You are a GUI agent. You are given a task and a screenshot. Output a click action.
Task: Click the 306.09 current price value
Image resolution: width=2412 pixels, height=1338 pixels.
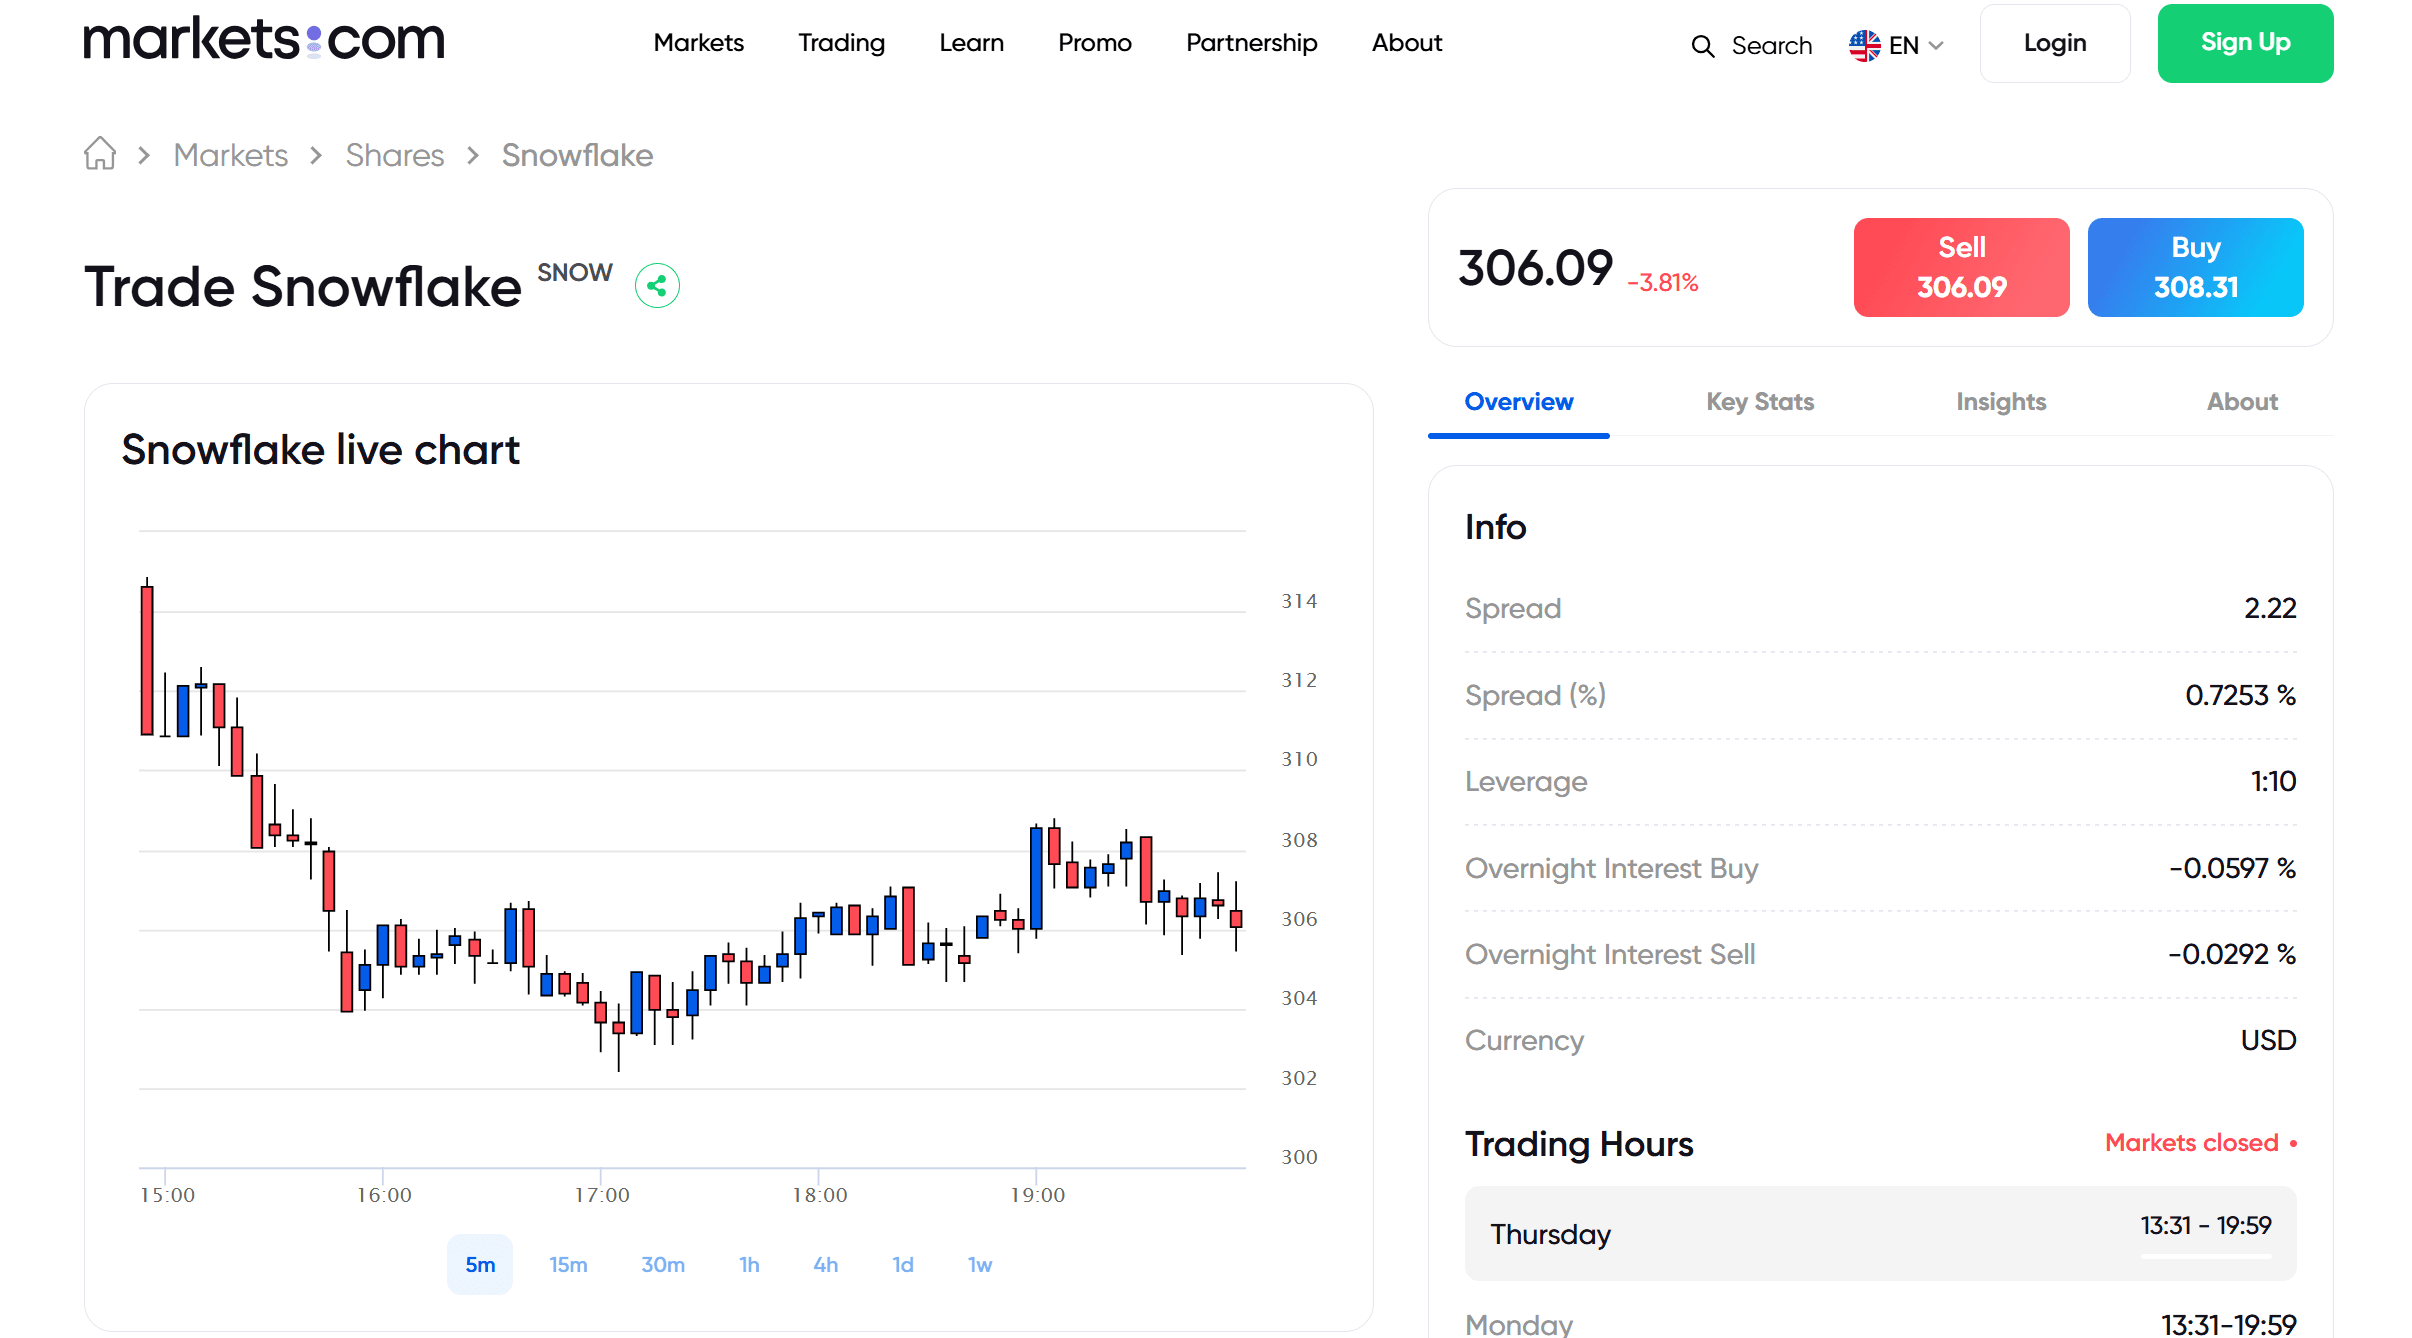pos(1536,268)
